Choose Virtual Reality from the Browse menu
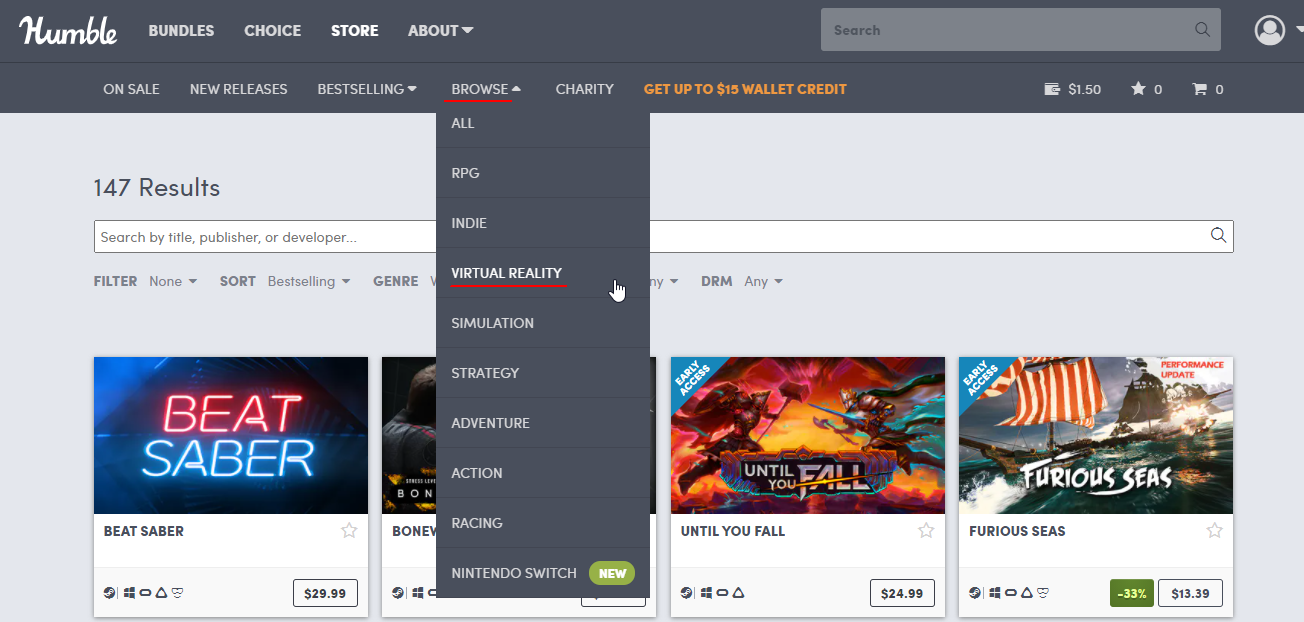The image size is (1304, 622). click(543, 273)
